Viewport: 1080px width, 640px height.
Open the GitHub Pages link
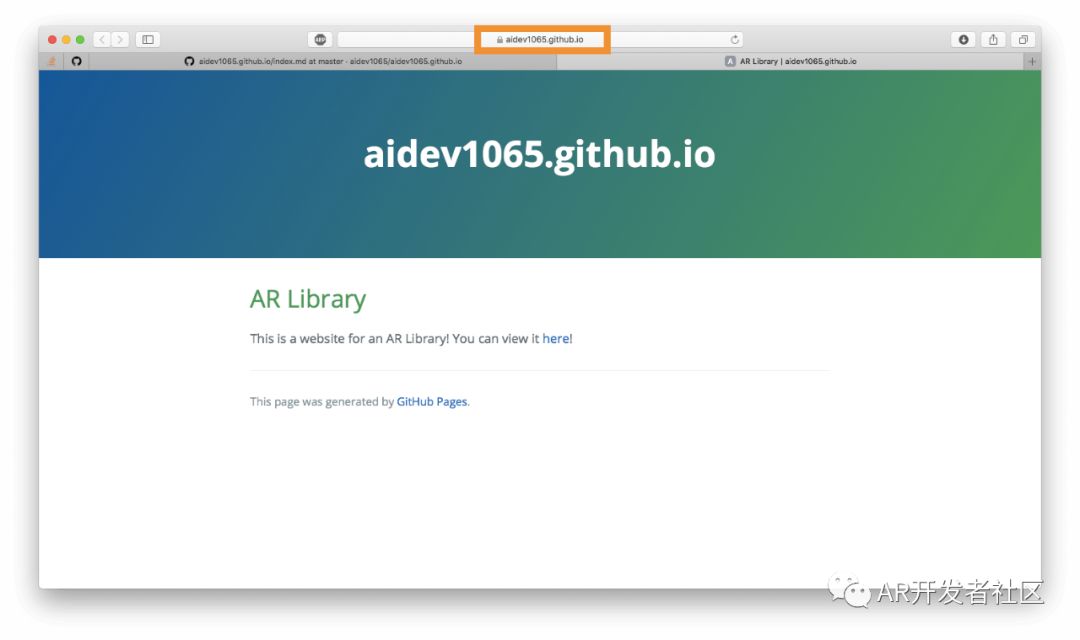[431, 402]
